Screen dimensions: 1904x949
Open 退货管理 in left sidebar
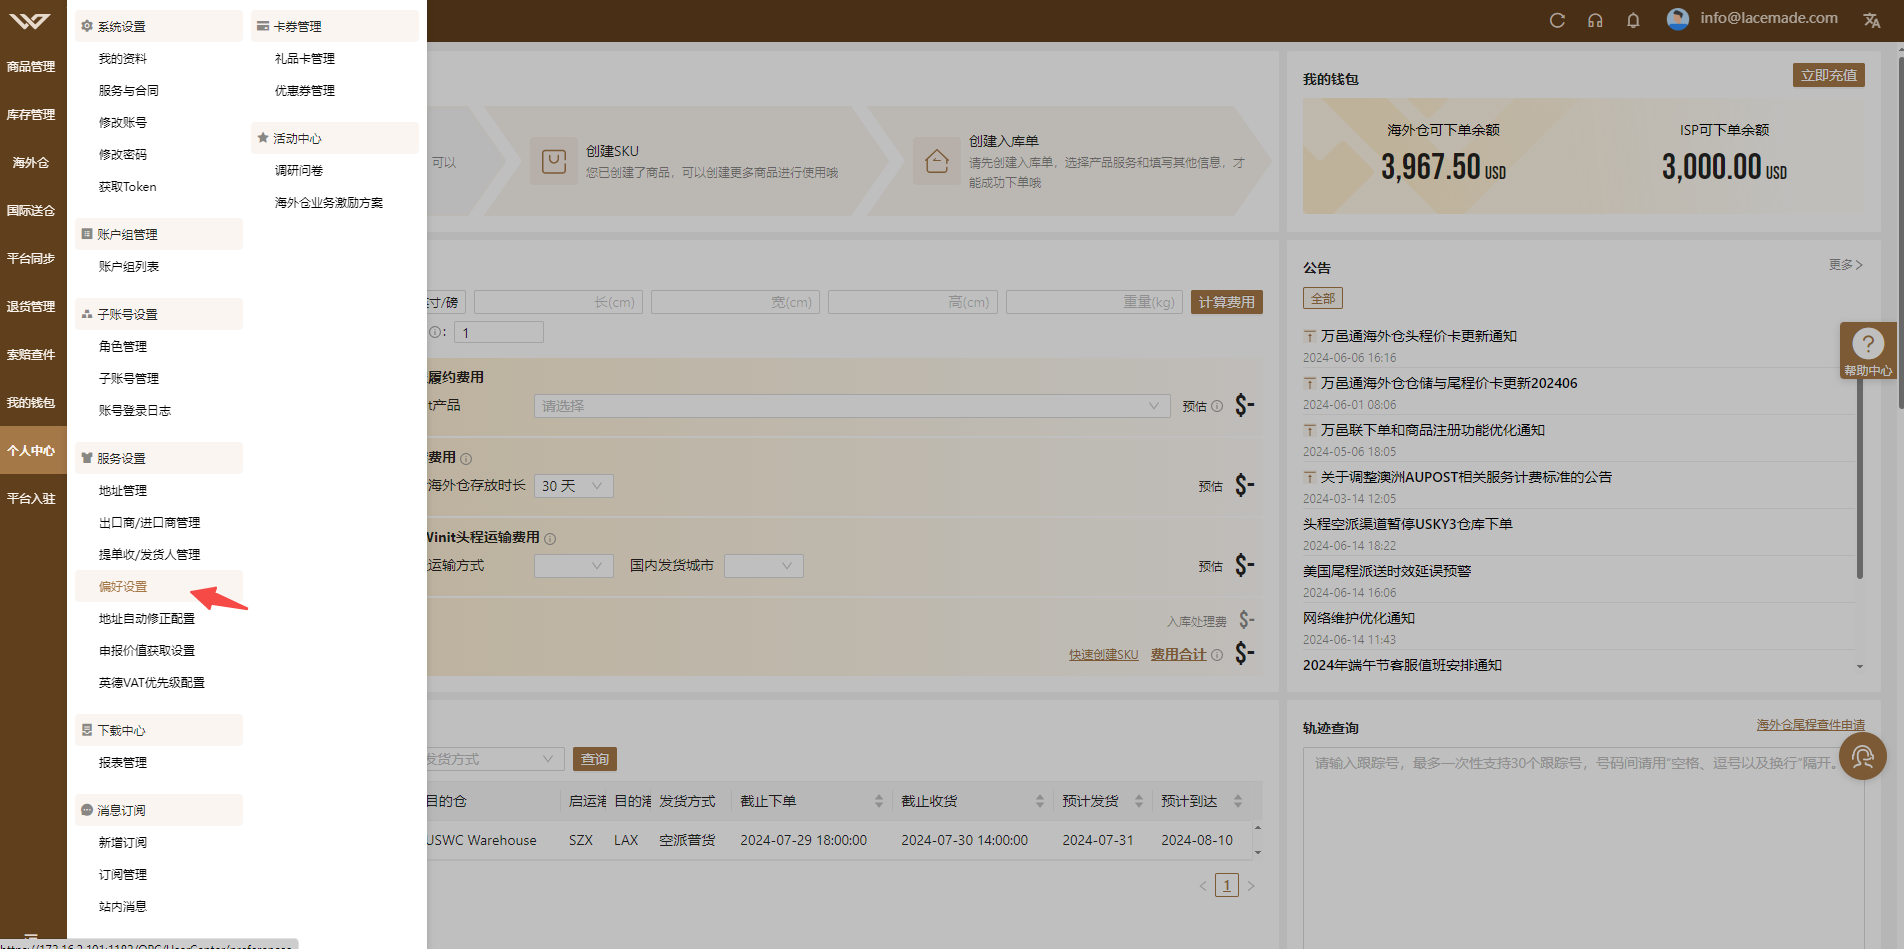[x=31, y=307]
